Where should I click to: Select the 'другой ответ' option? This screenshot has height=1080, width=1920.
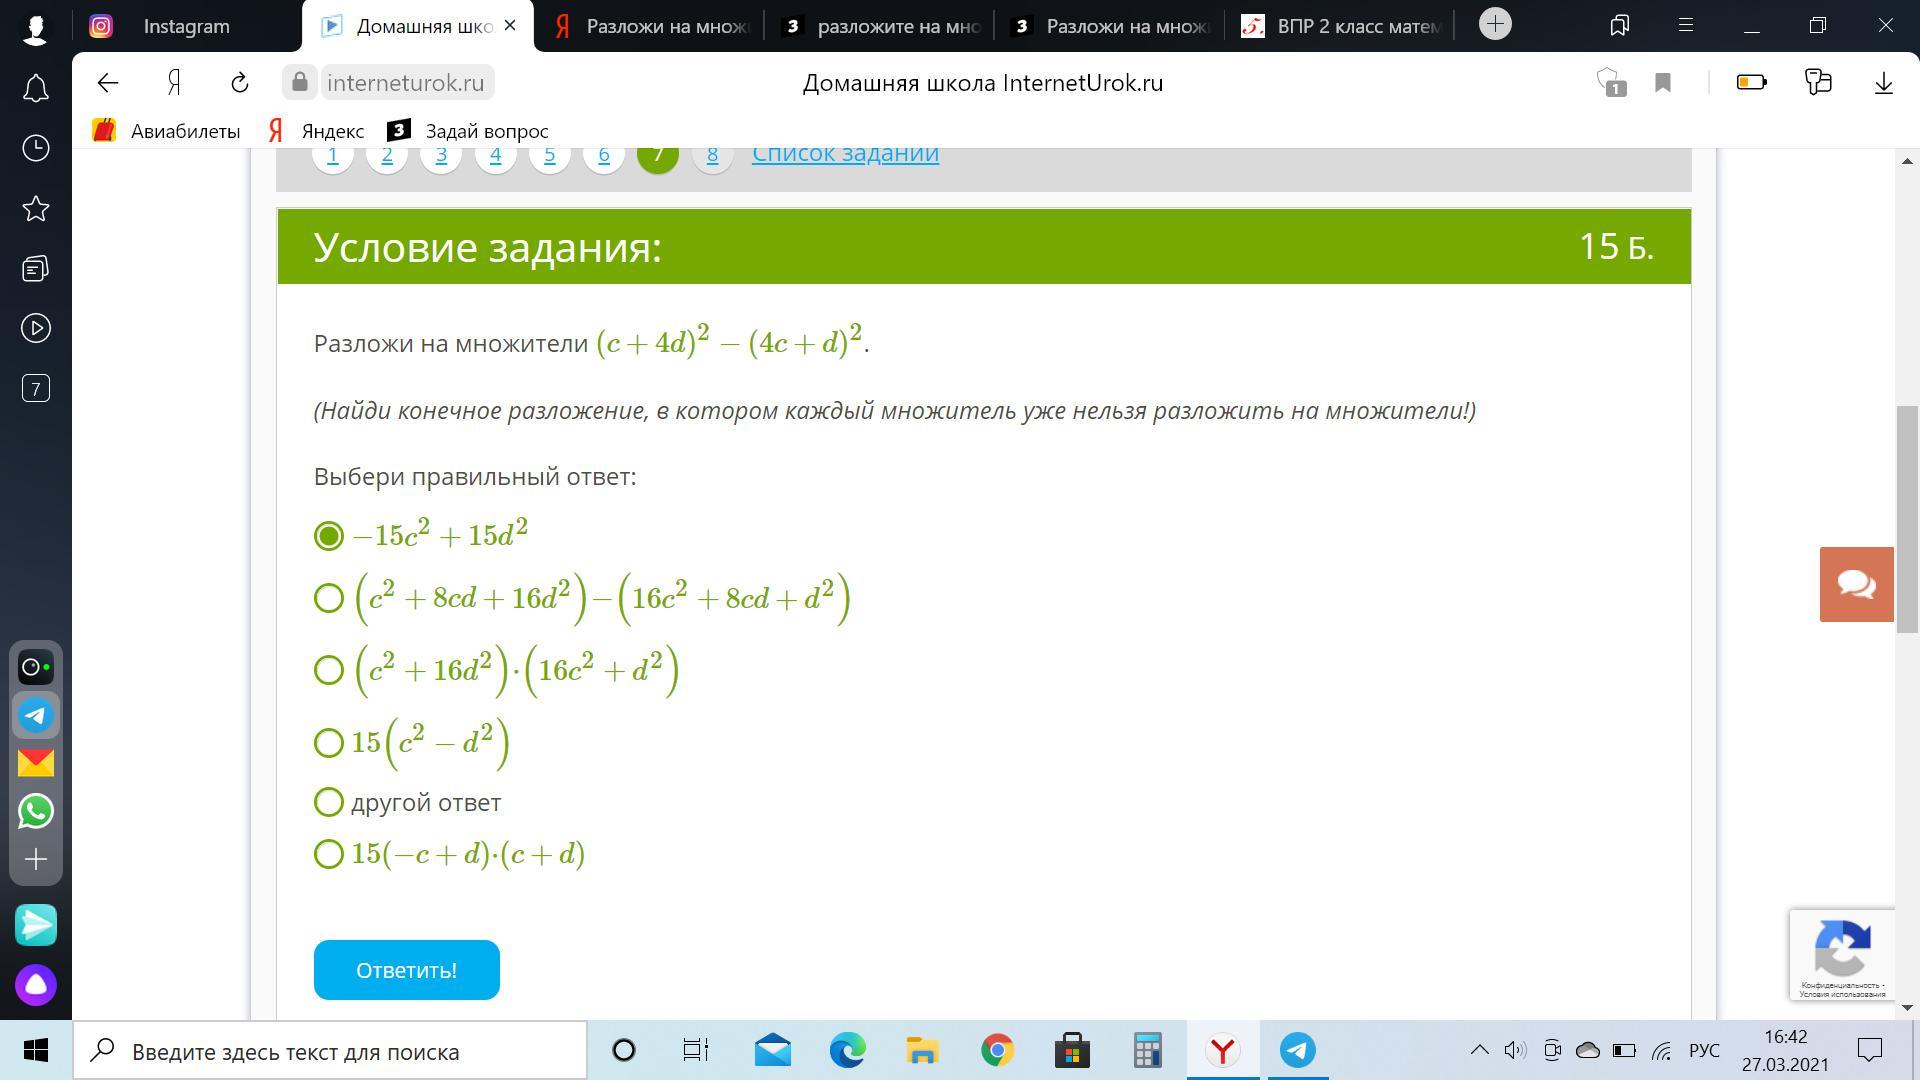[x=329, y=802]
